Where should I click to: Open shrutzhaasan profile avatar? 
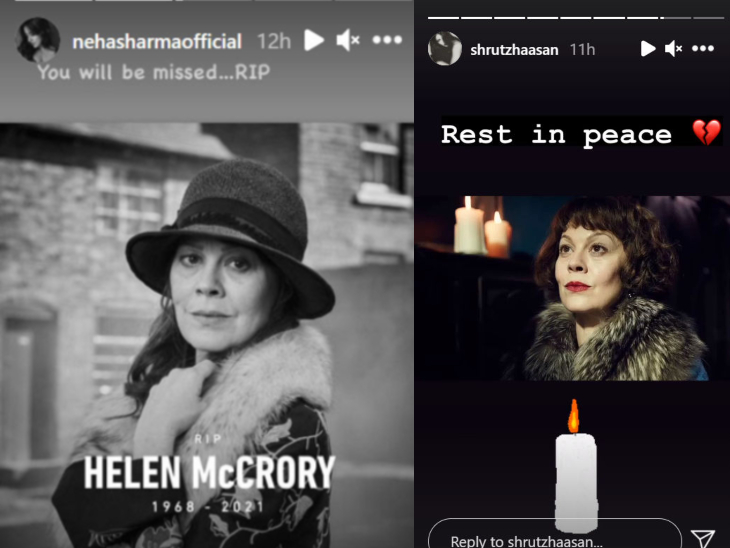(445, 48)
